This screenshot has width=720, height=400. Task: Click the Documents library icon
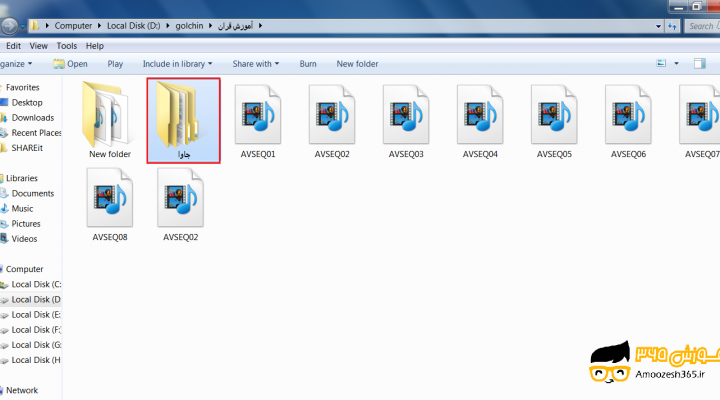pyautogui.click(x=4, y=193)
